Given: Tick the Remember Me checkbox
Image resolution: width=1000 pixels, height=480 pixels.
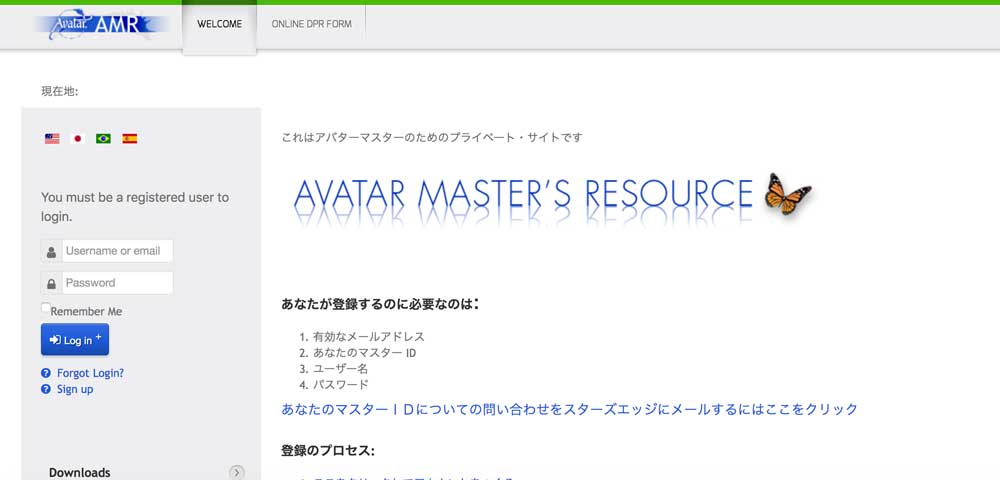Looking at the screenshot, I should pyautogui.click(x=45, y=308).
